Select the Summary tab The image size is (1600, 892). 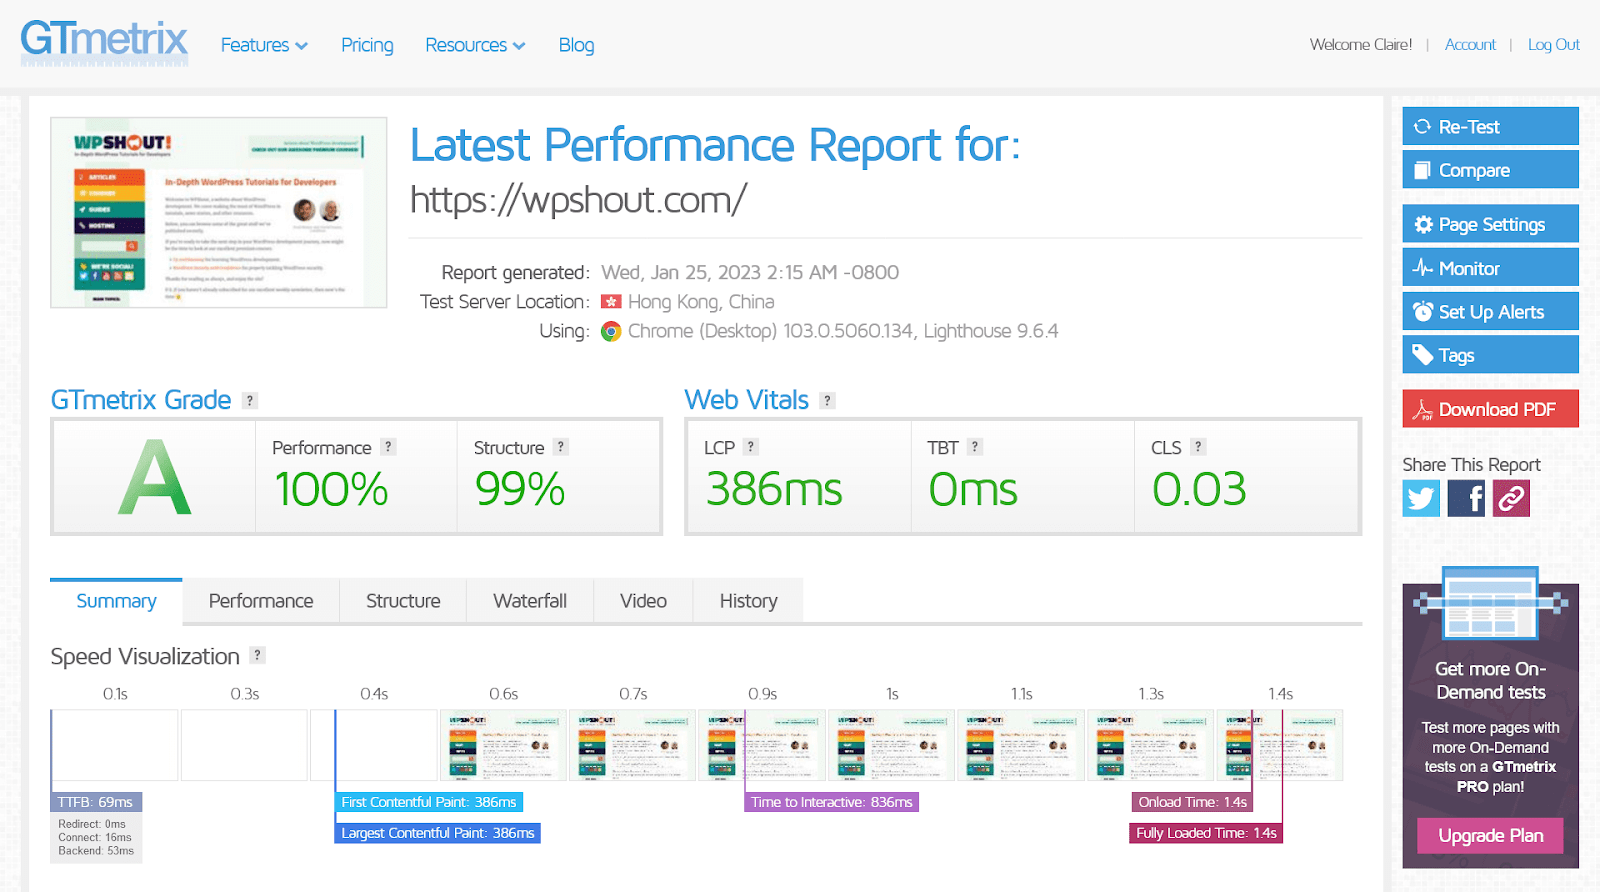click(116, 600)
